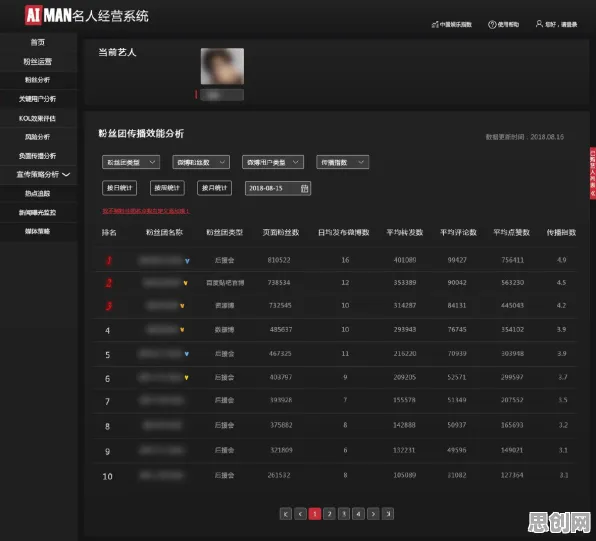Viewport: 596px width, 541px height.
Task: Click the red rank 1 badge
Action: (109, 260)
